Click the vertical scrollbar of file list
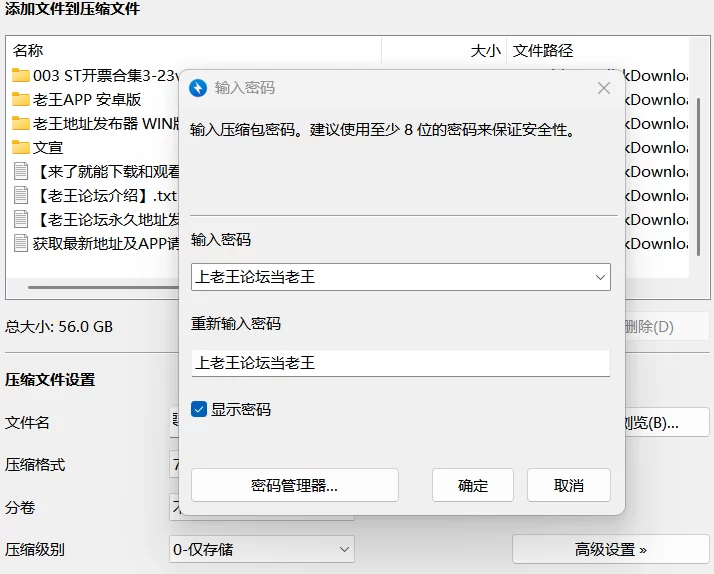Image resolution: width=714 pixels, height=574 pixels. coord(699,177)
